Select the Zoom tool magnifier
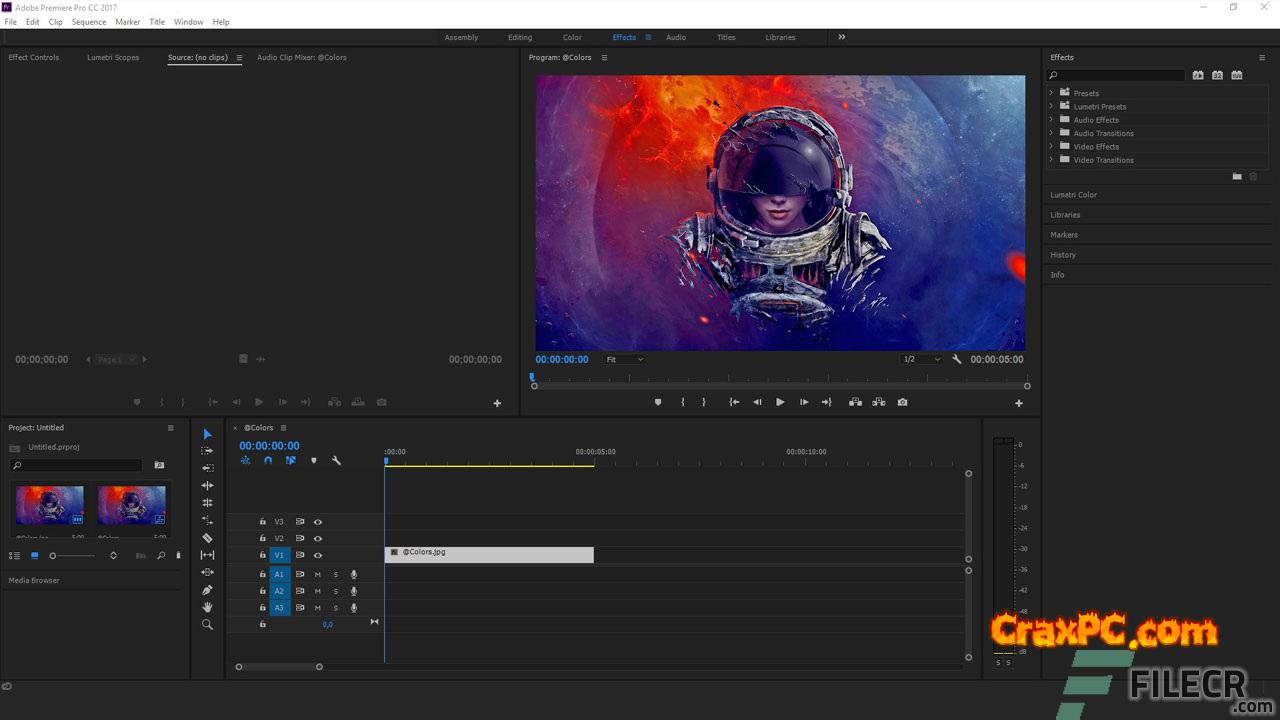This screenshot has height=720, width=1280. point(207,625)
